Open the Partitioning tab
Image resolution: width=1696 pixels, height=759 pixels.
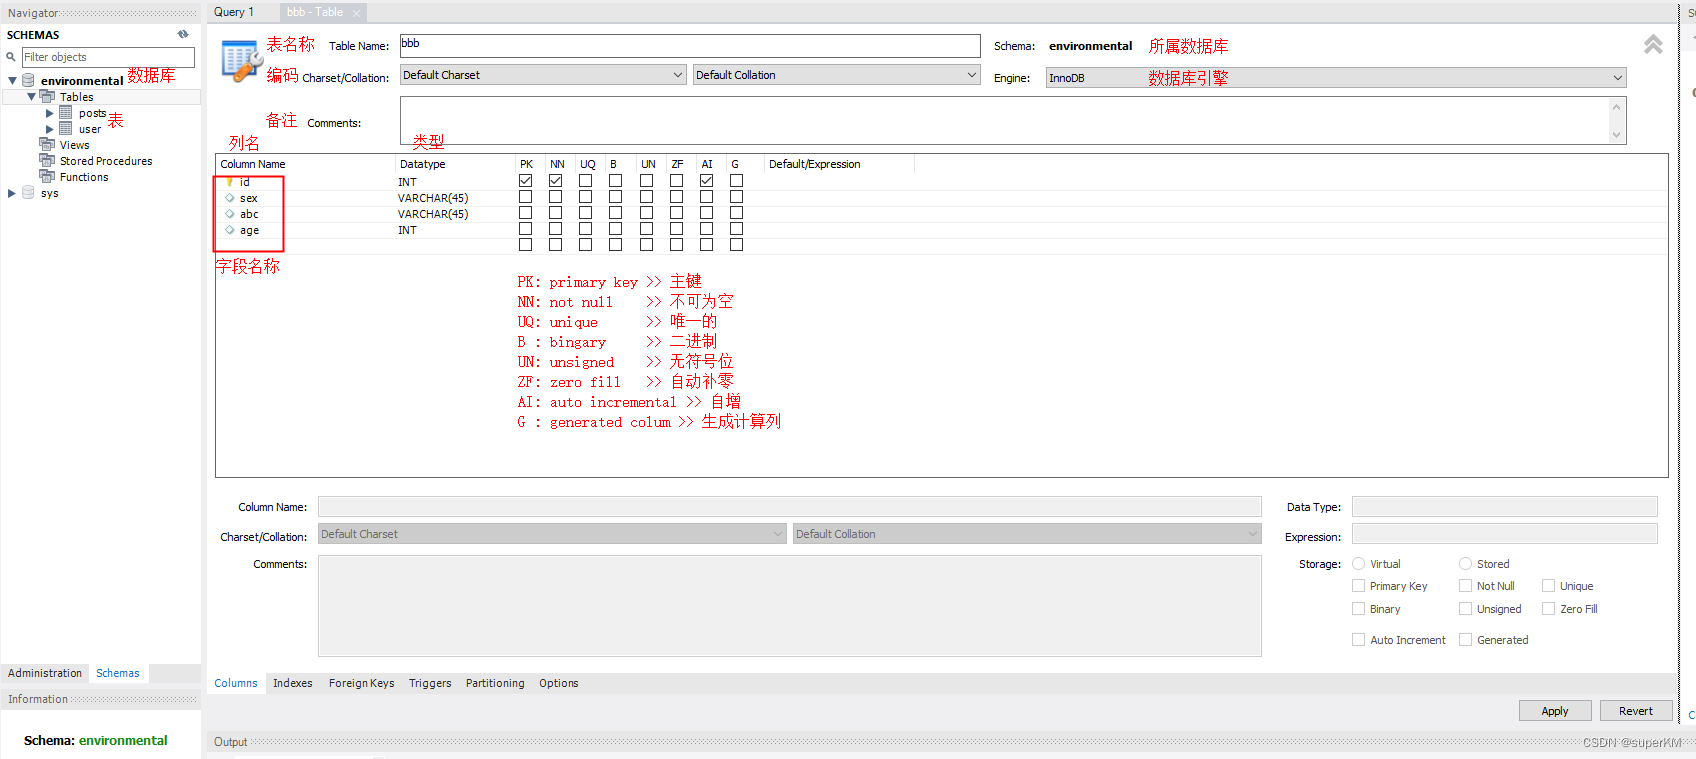(x=495, y=683)
